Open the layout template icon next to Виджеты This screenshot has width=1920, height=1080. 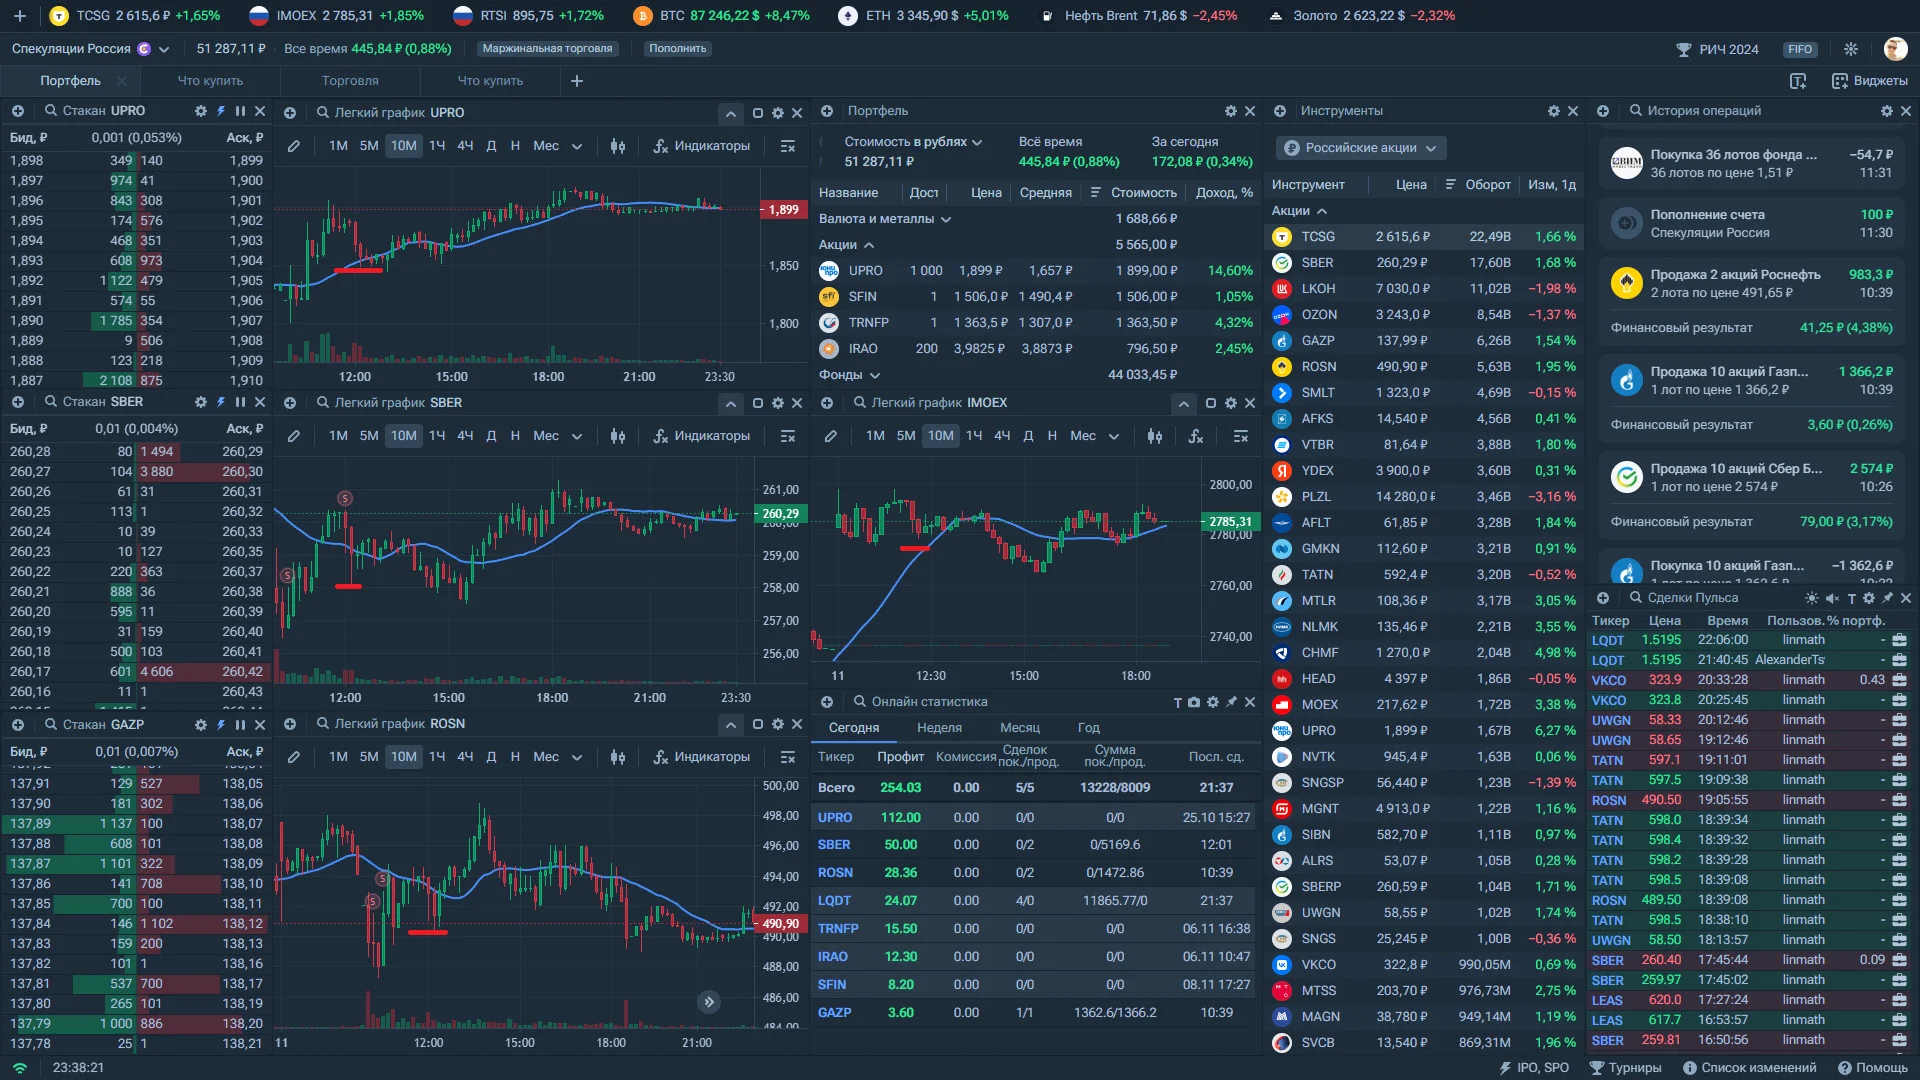(x=1798, y=81)
